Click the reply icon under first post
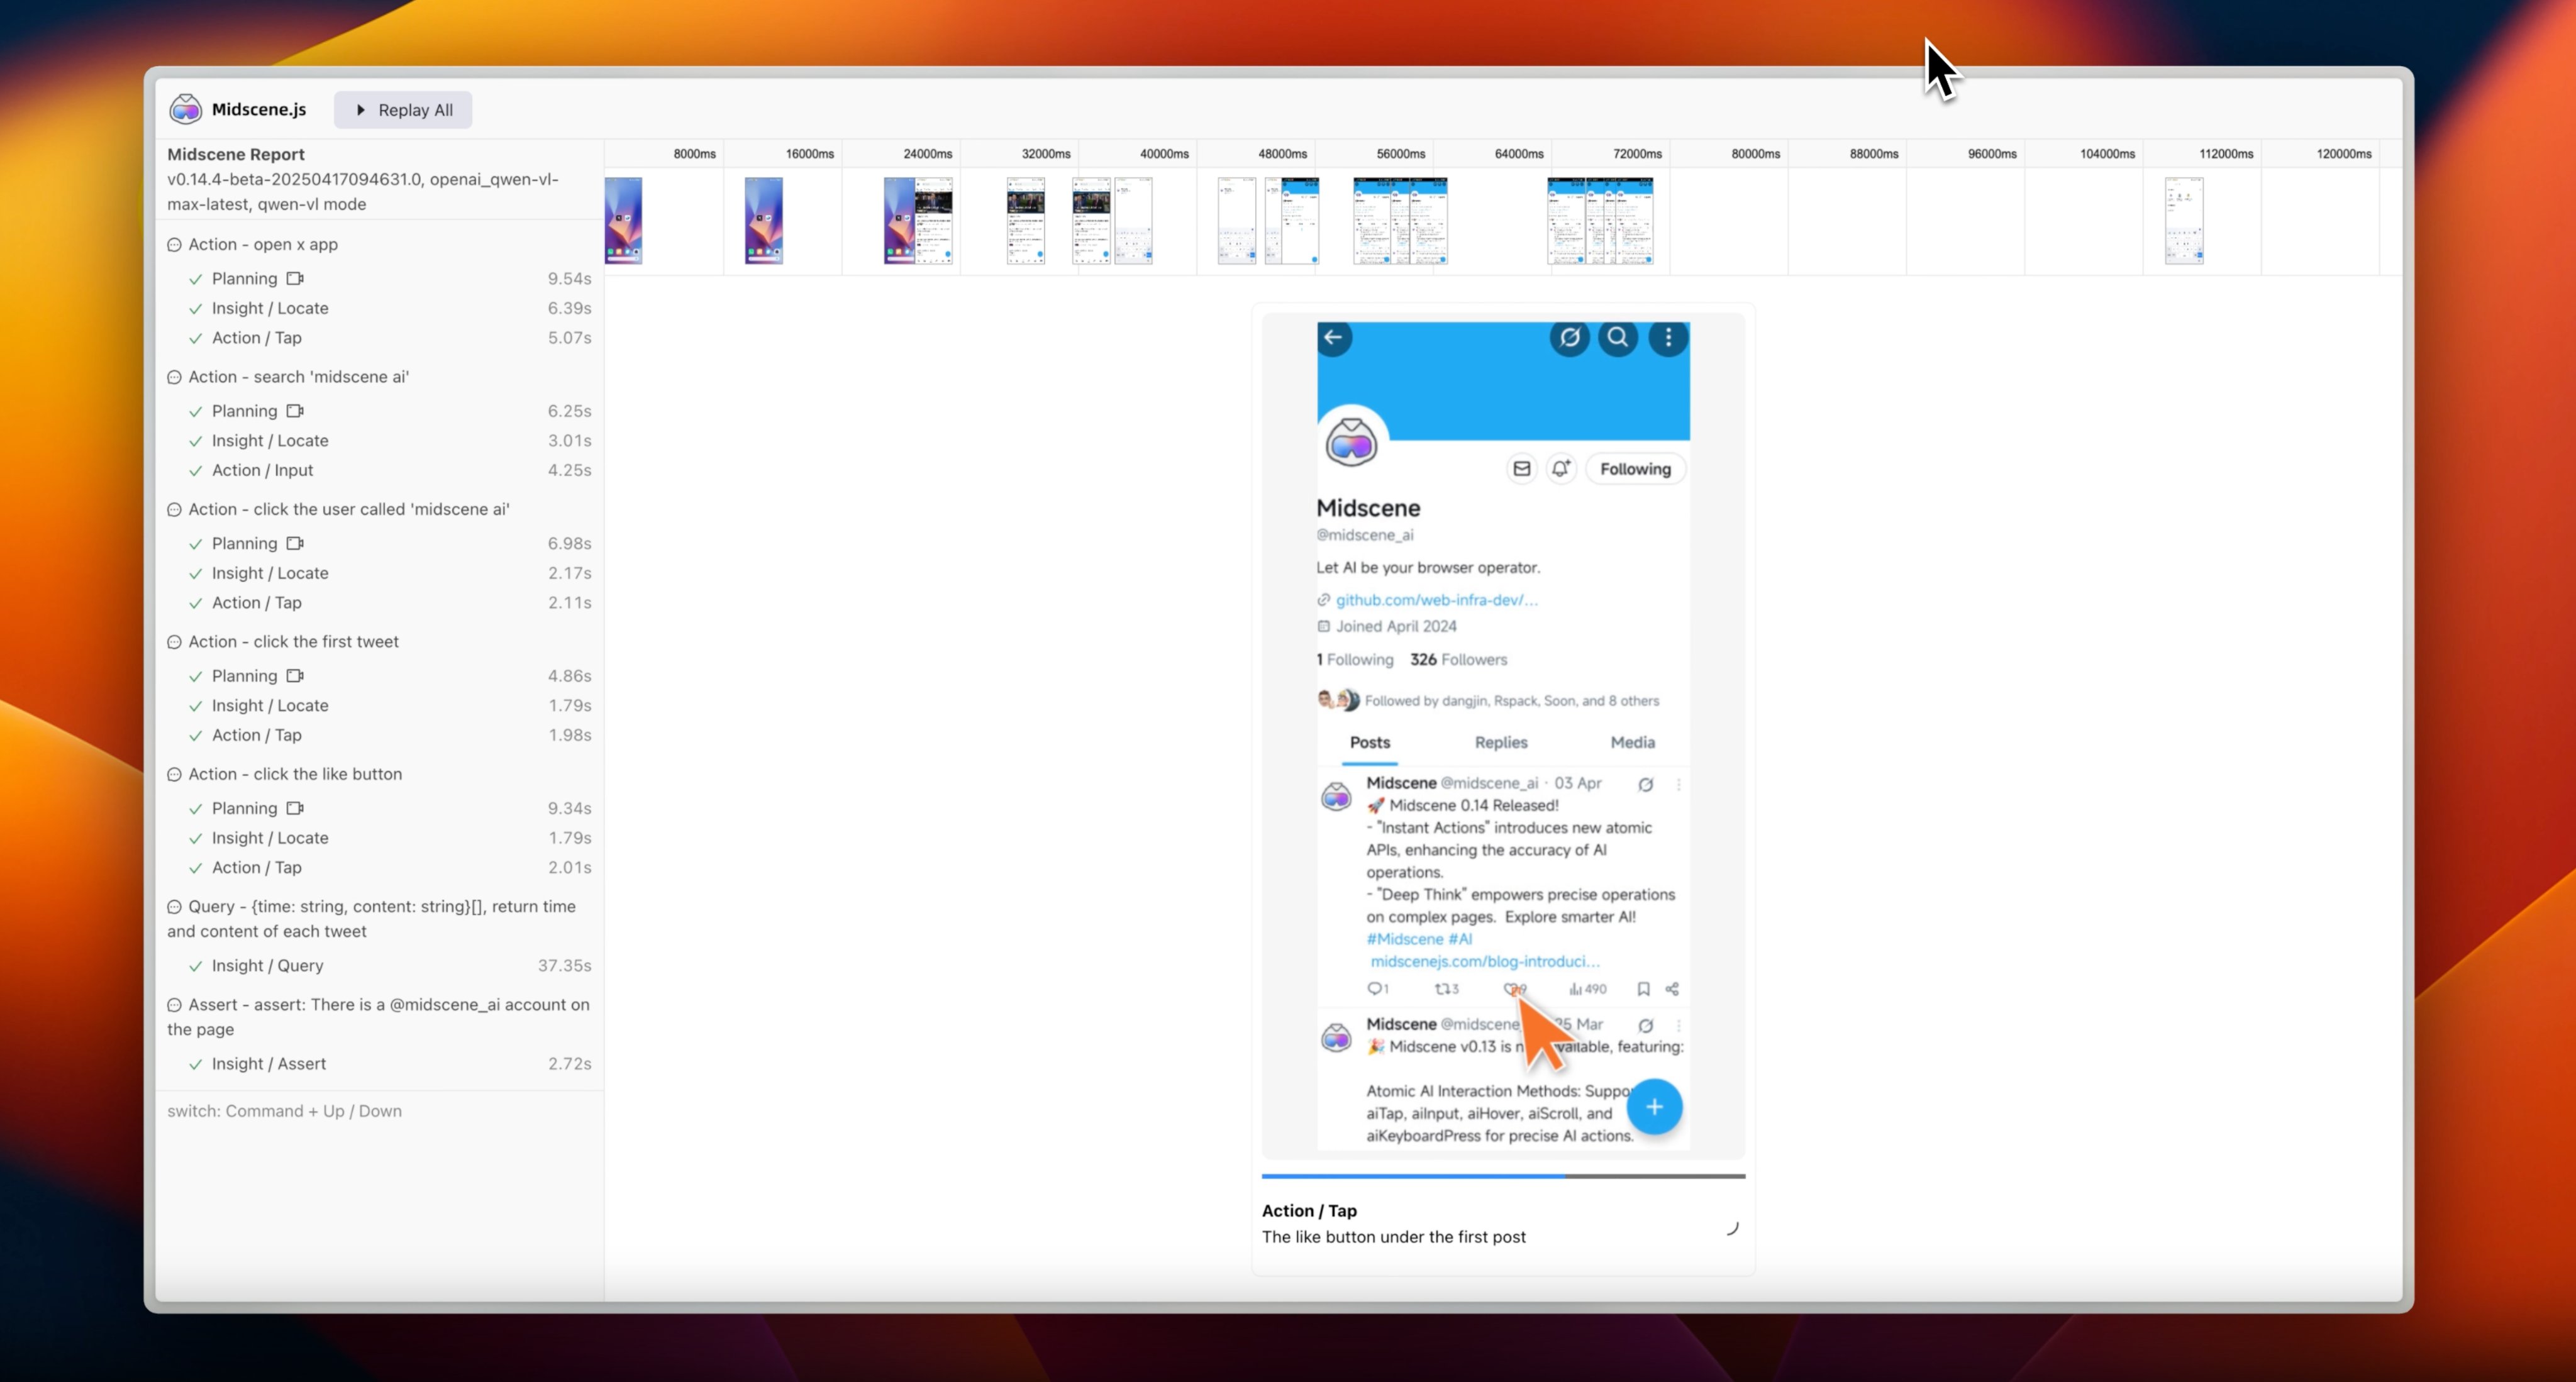 click(x=1374, y=988)
